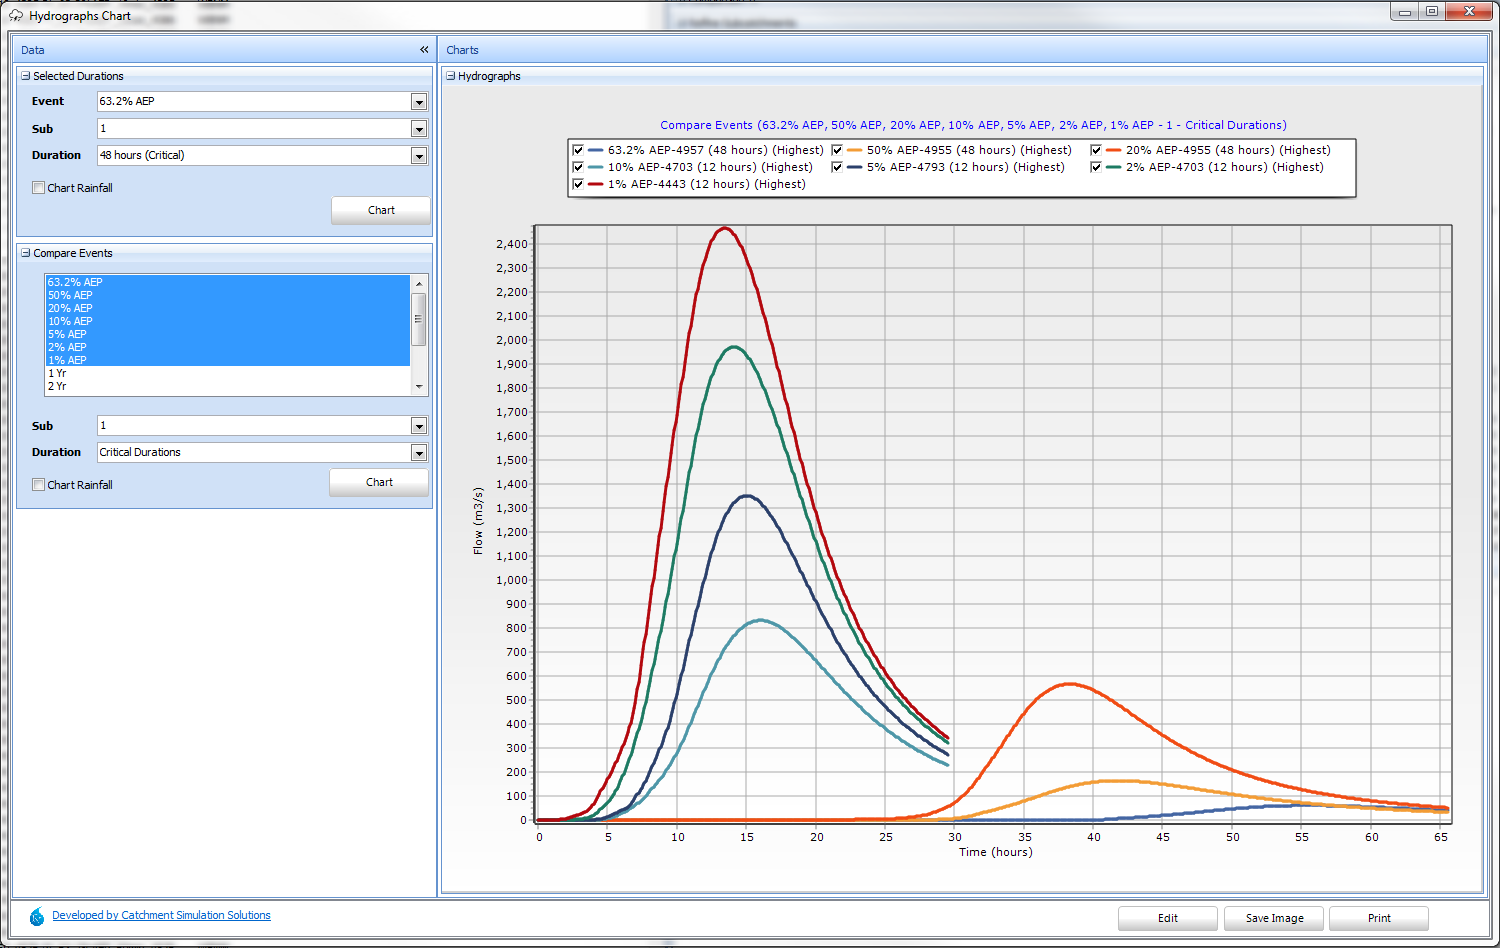Select 2 Yr in the events list

click(57, 386)
